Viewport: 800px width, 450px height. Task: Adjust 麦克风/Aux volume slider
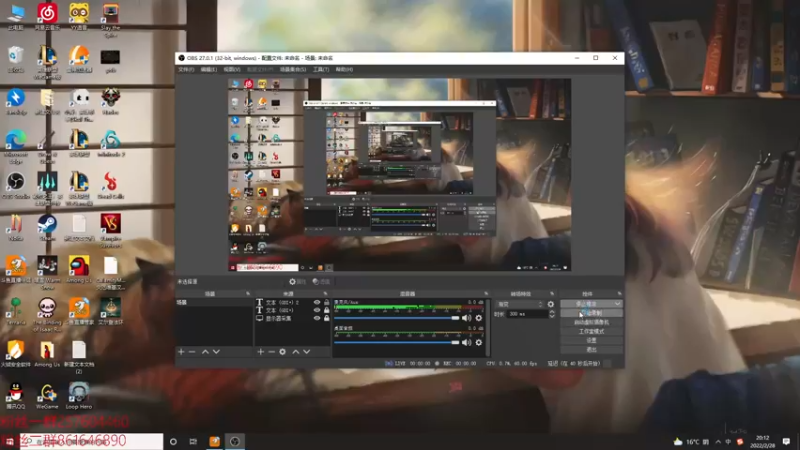click(x=397, y=318)
